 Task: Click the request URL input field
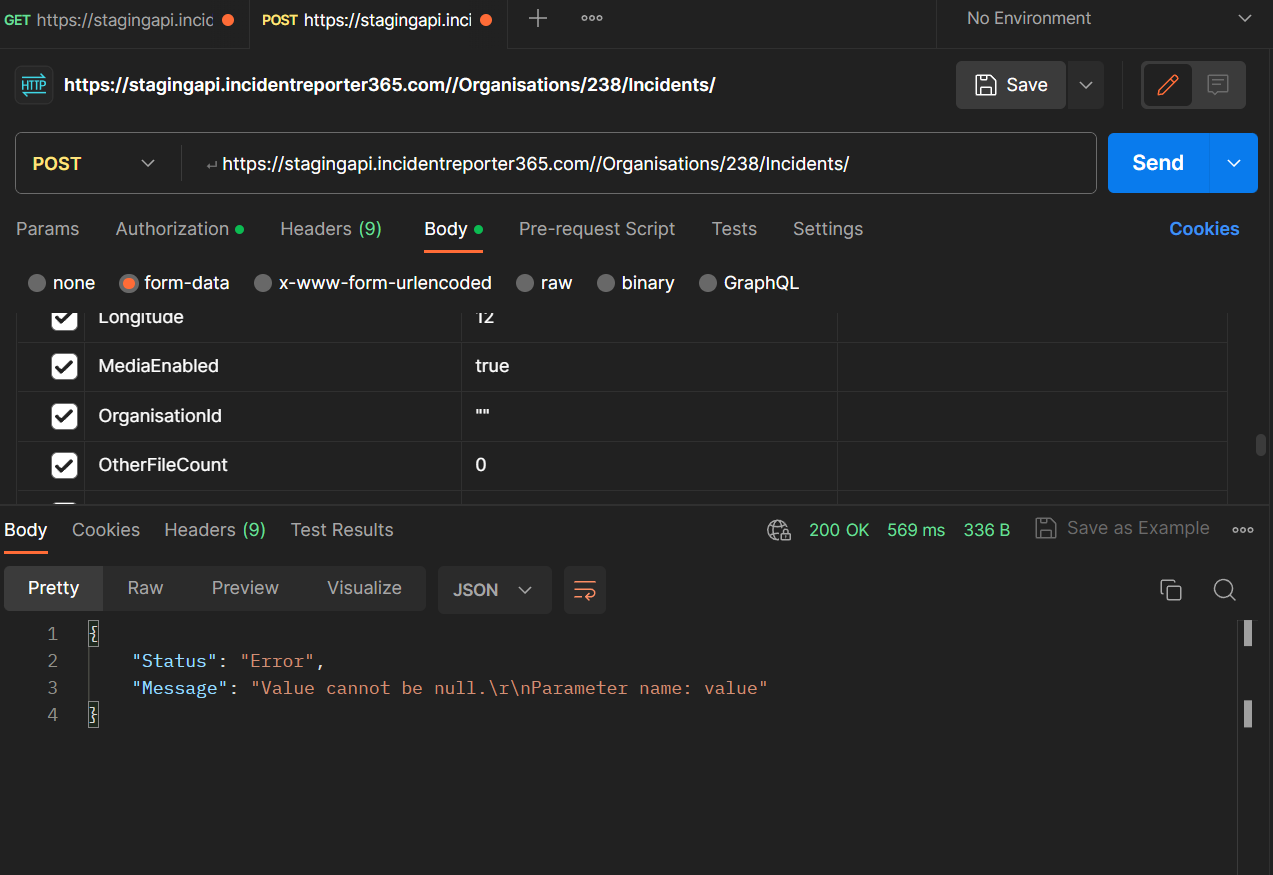(640, 164)
